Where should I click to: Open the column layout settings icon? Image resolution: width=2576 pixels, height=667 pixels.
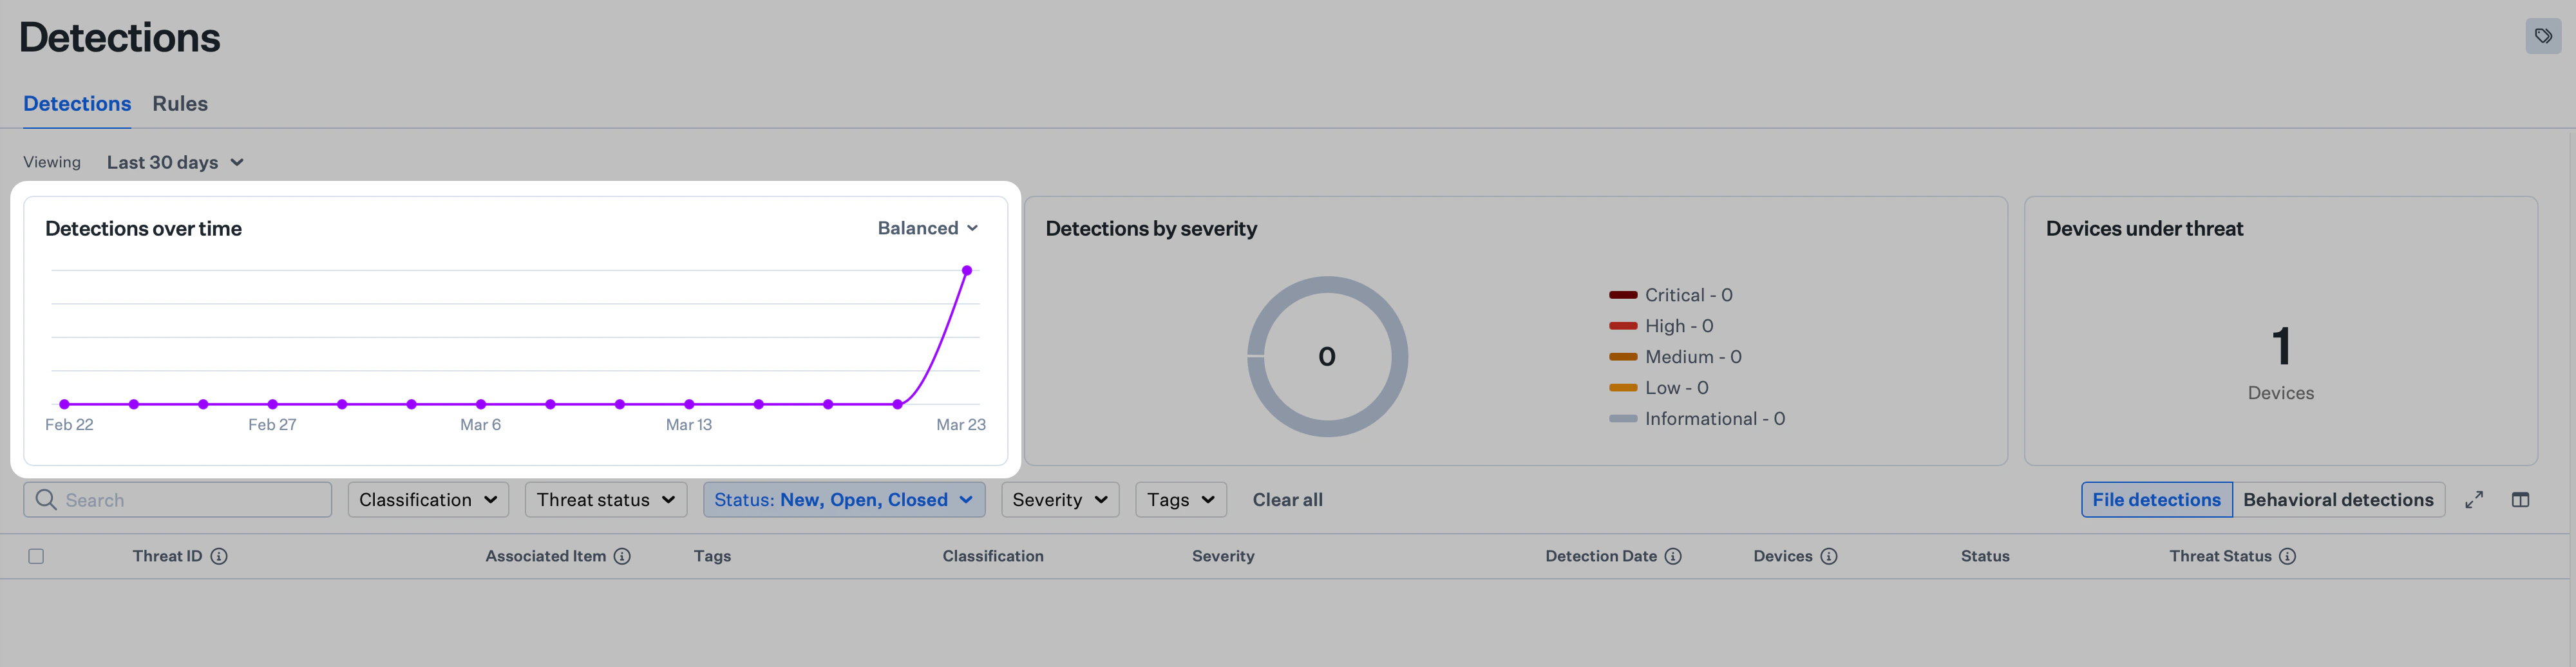[x=2521, y=499]
